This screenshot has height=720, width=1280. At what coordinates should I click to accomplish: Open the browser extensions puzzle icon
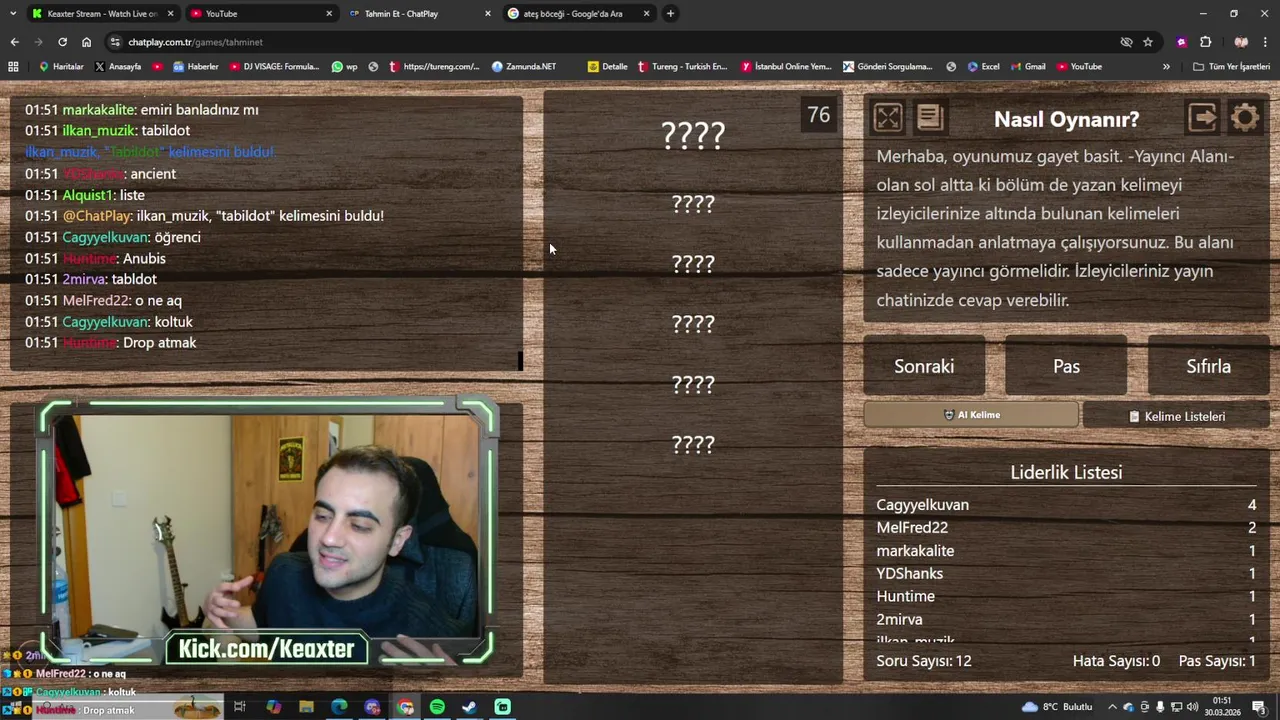pos(1205,42)
